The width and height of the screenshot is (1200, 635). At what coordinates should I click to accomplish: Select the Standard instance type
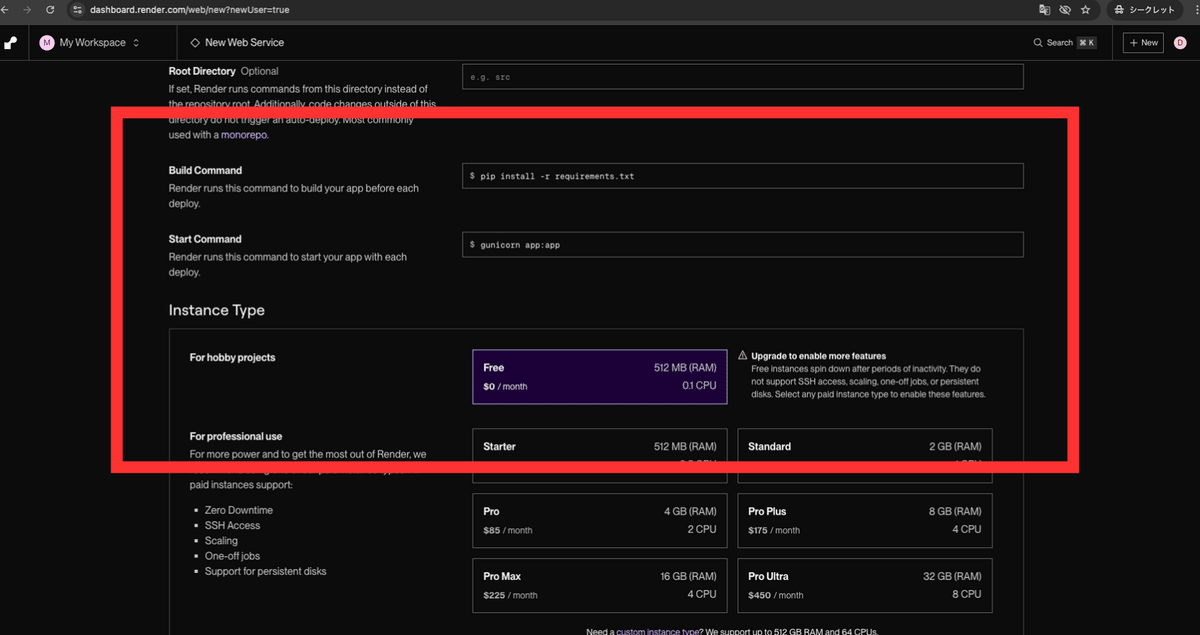[865, 454]
